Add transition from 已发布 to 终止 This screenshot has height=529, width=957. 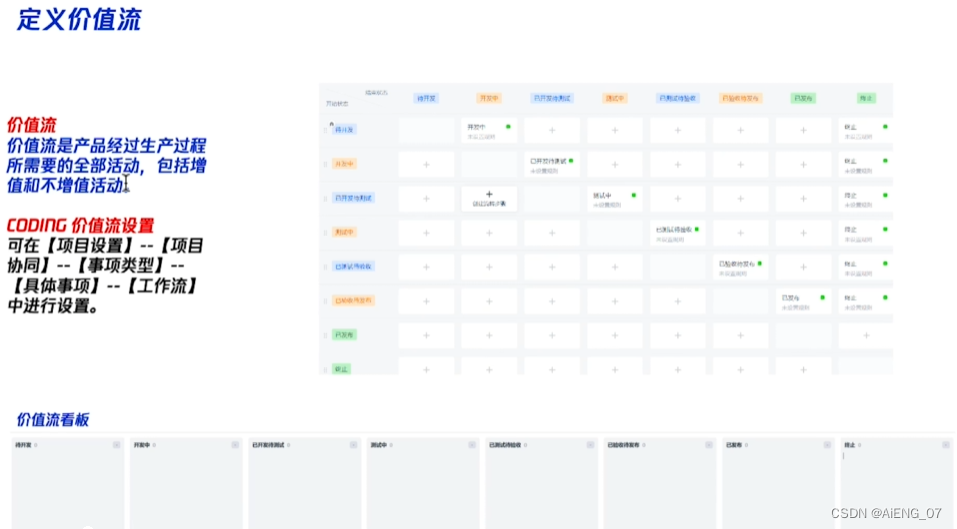coord(866,336)
